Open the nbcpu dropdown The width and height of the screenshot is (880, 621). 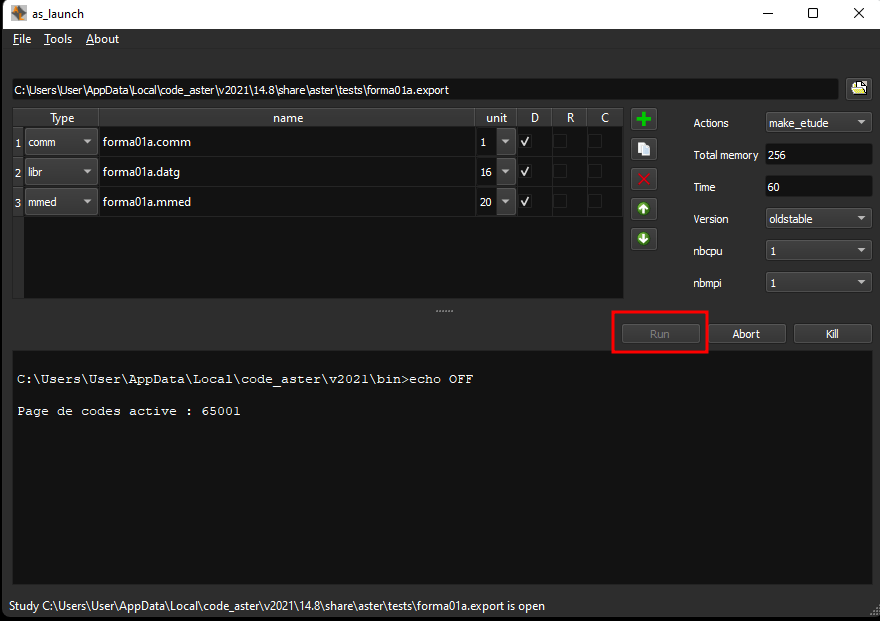[x=818, y=251]
